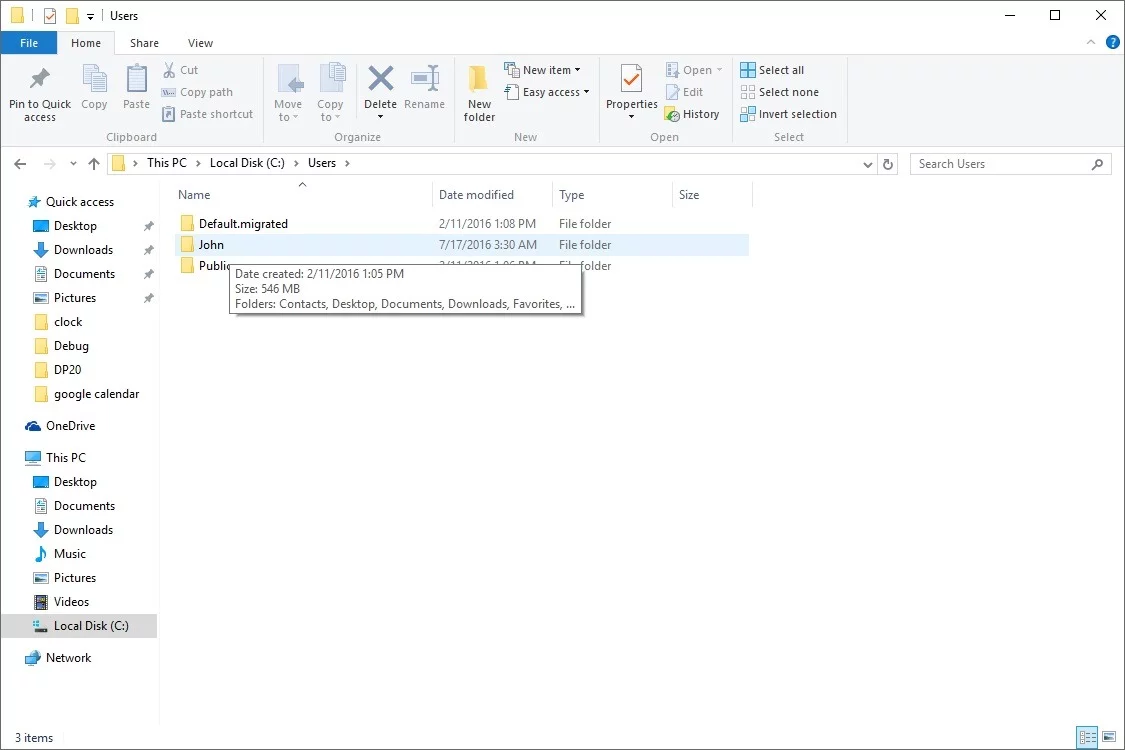Expand the address bar history dropdown
The width and height of the screenshot is (1125, 750).
tap(867, 164)
